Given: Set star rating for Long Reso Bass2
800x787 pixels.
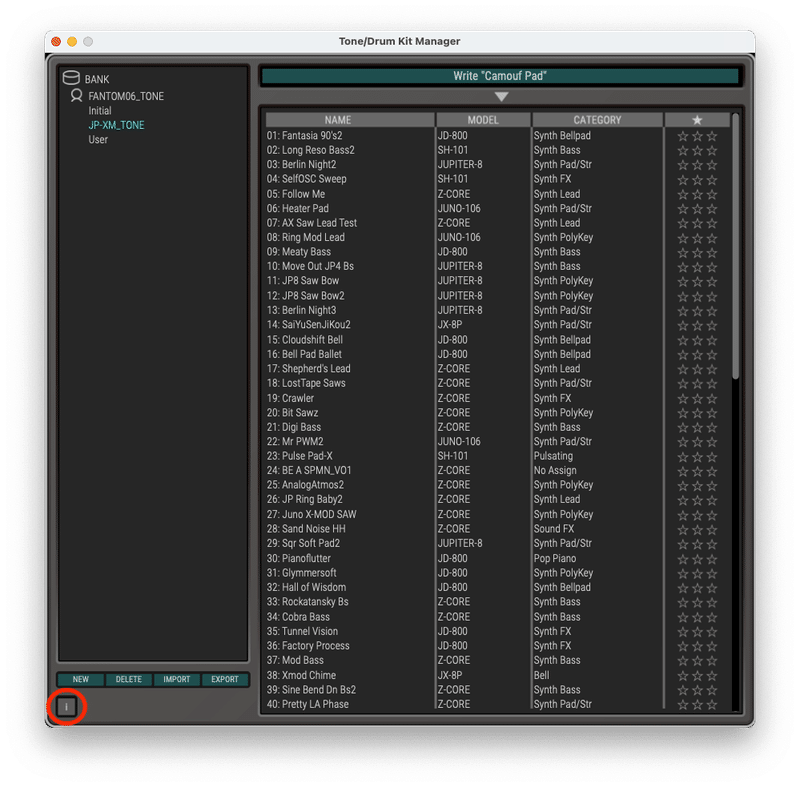Looking at the screenshot, I should (x=697, y=150).
